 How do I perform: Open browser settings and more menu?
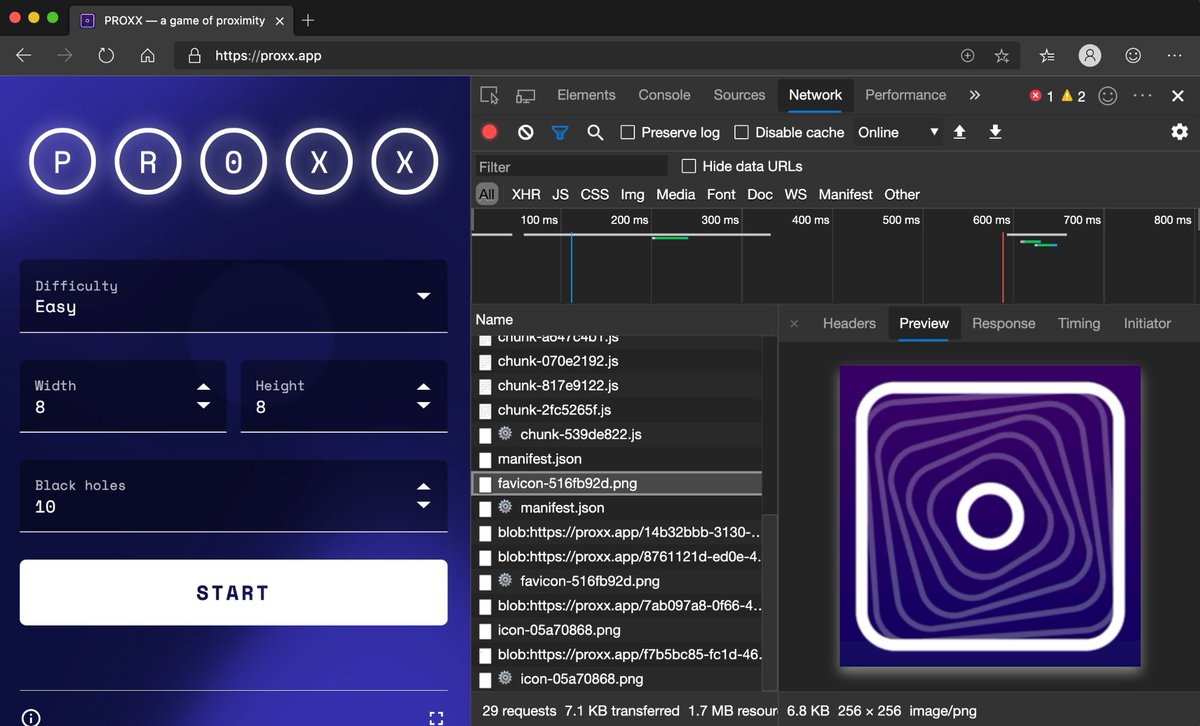coord(1175,56)
